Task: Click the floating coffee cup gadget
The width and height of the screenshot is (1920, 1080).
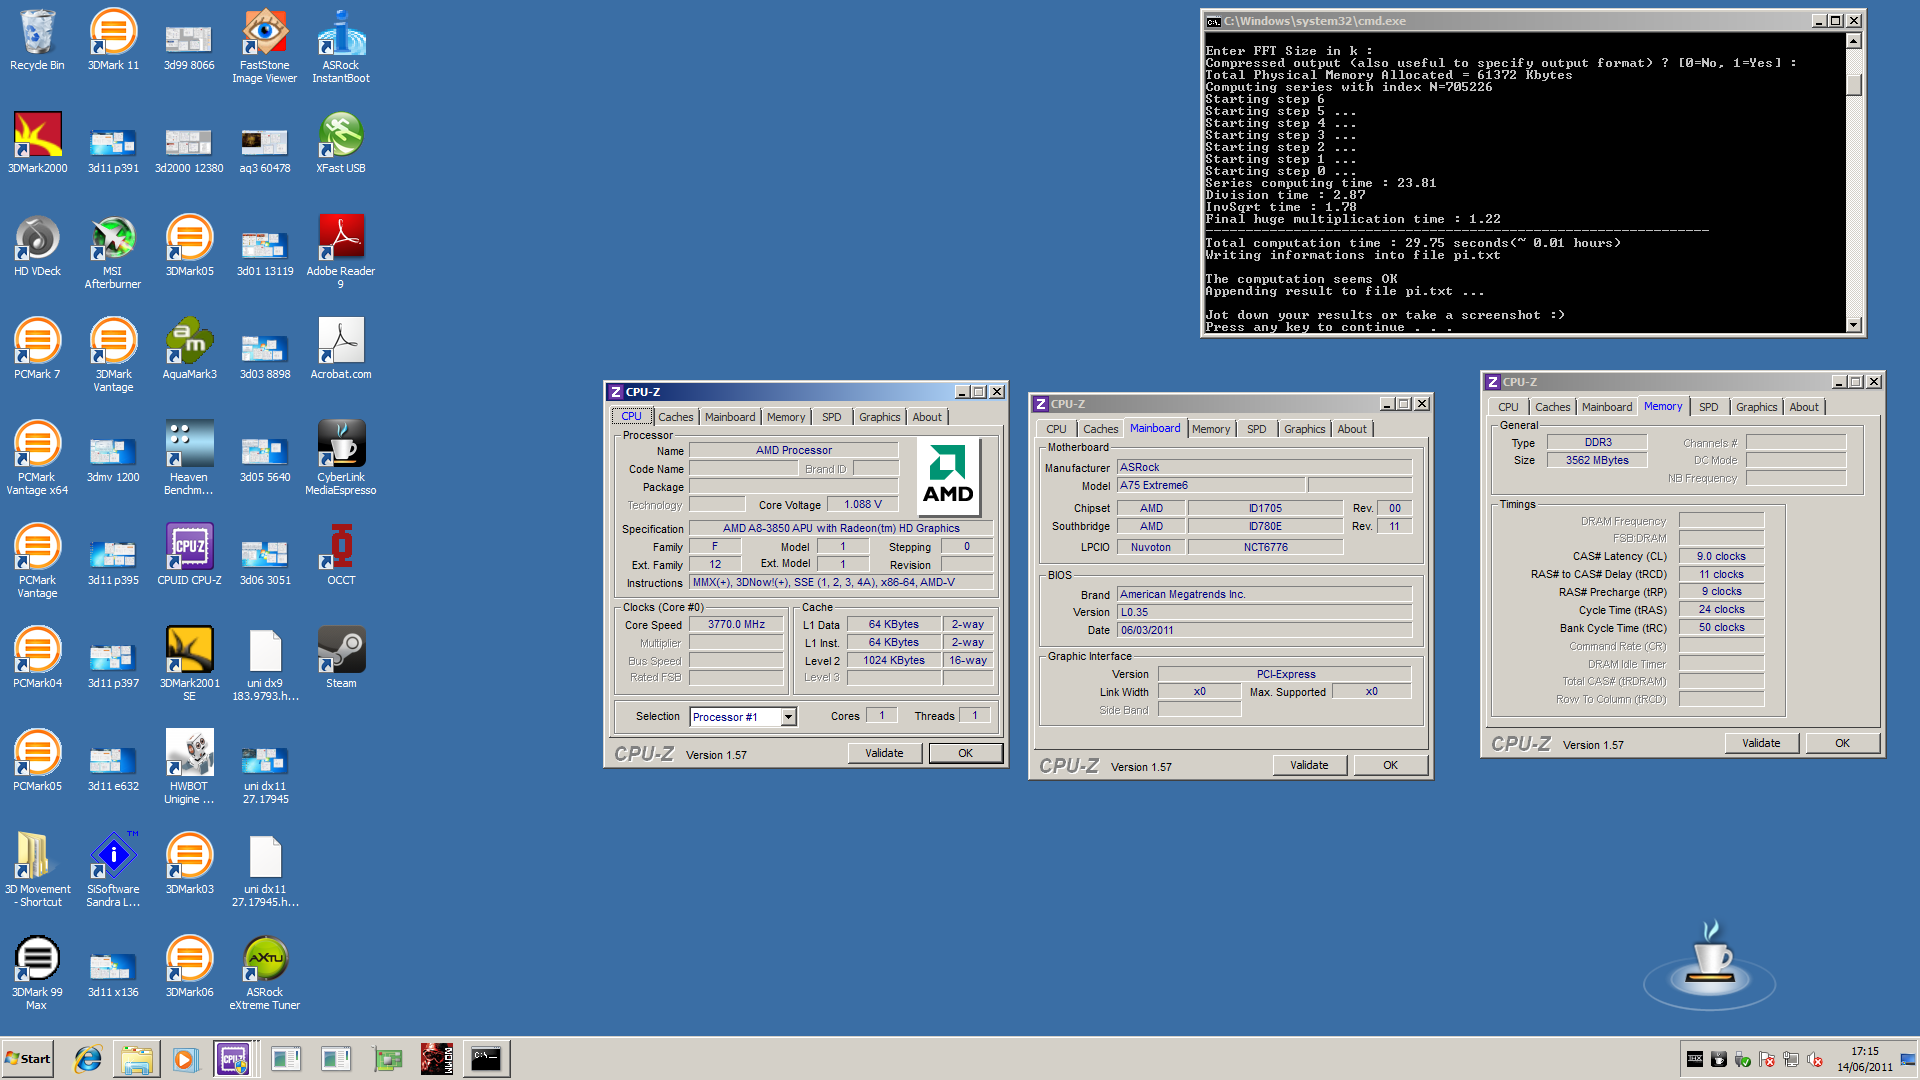Action: 1710,966
